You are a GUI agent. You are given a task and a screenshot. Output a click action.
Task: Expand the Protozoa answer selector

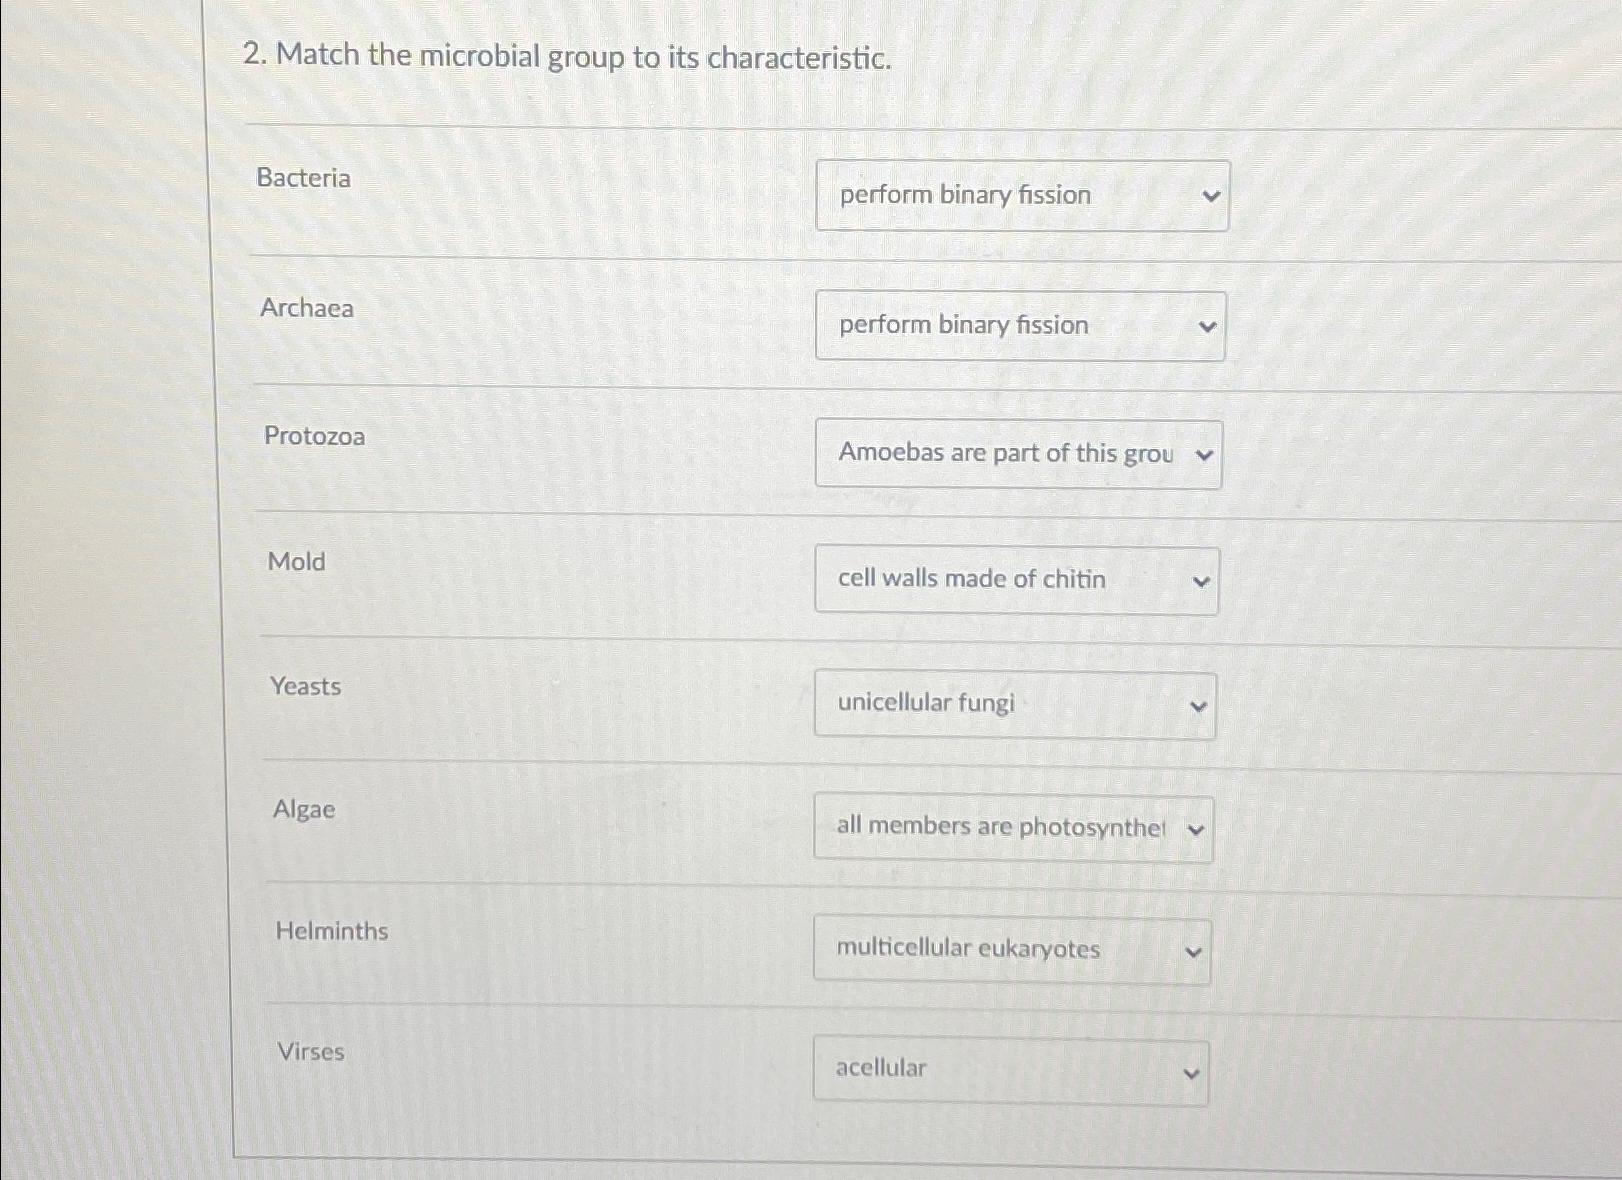coord(1018,455)
